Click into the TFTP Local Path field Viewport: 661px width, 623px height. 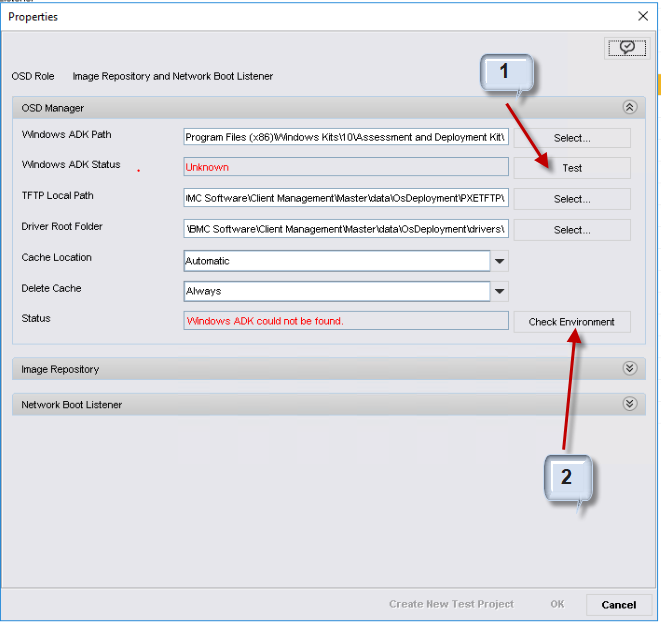[346, 199]
